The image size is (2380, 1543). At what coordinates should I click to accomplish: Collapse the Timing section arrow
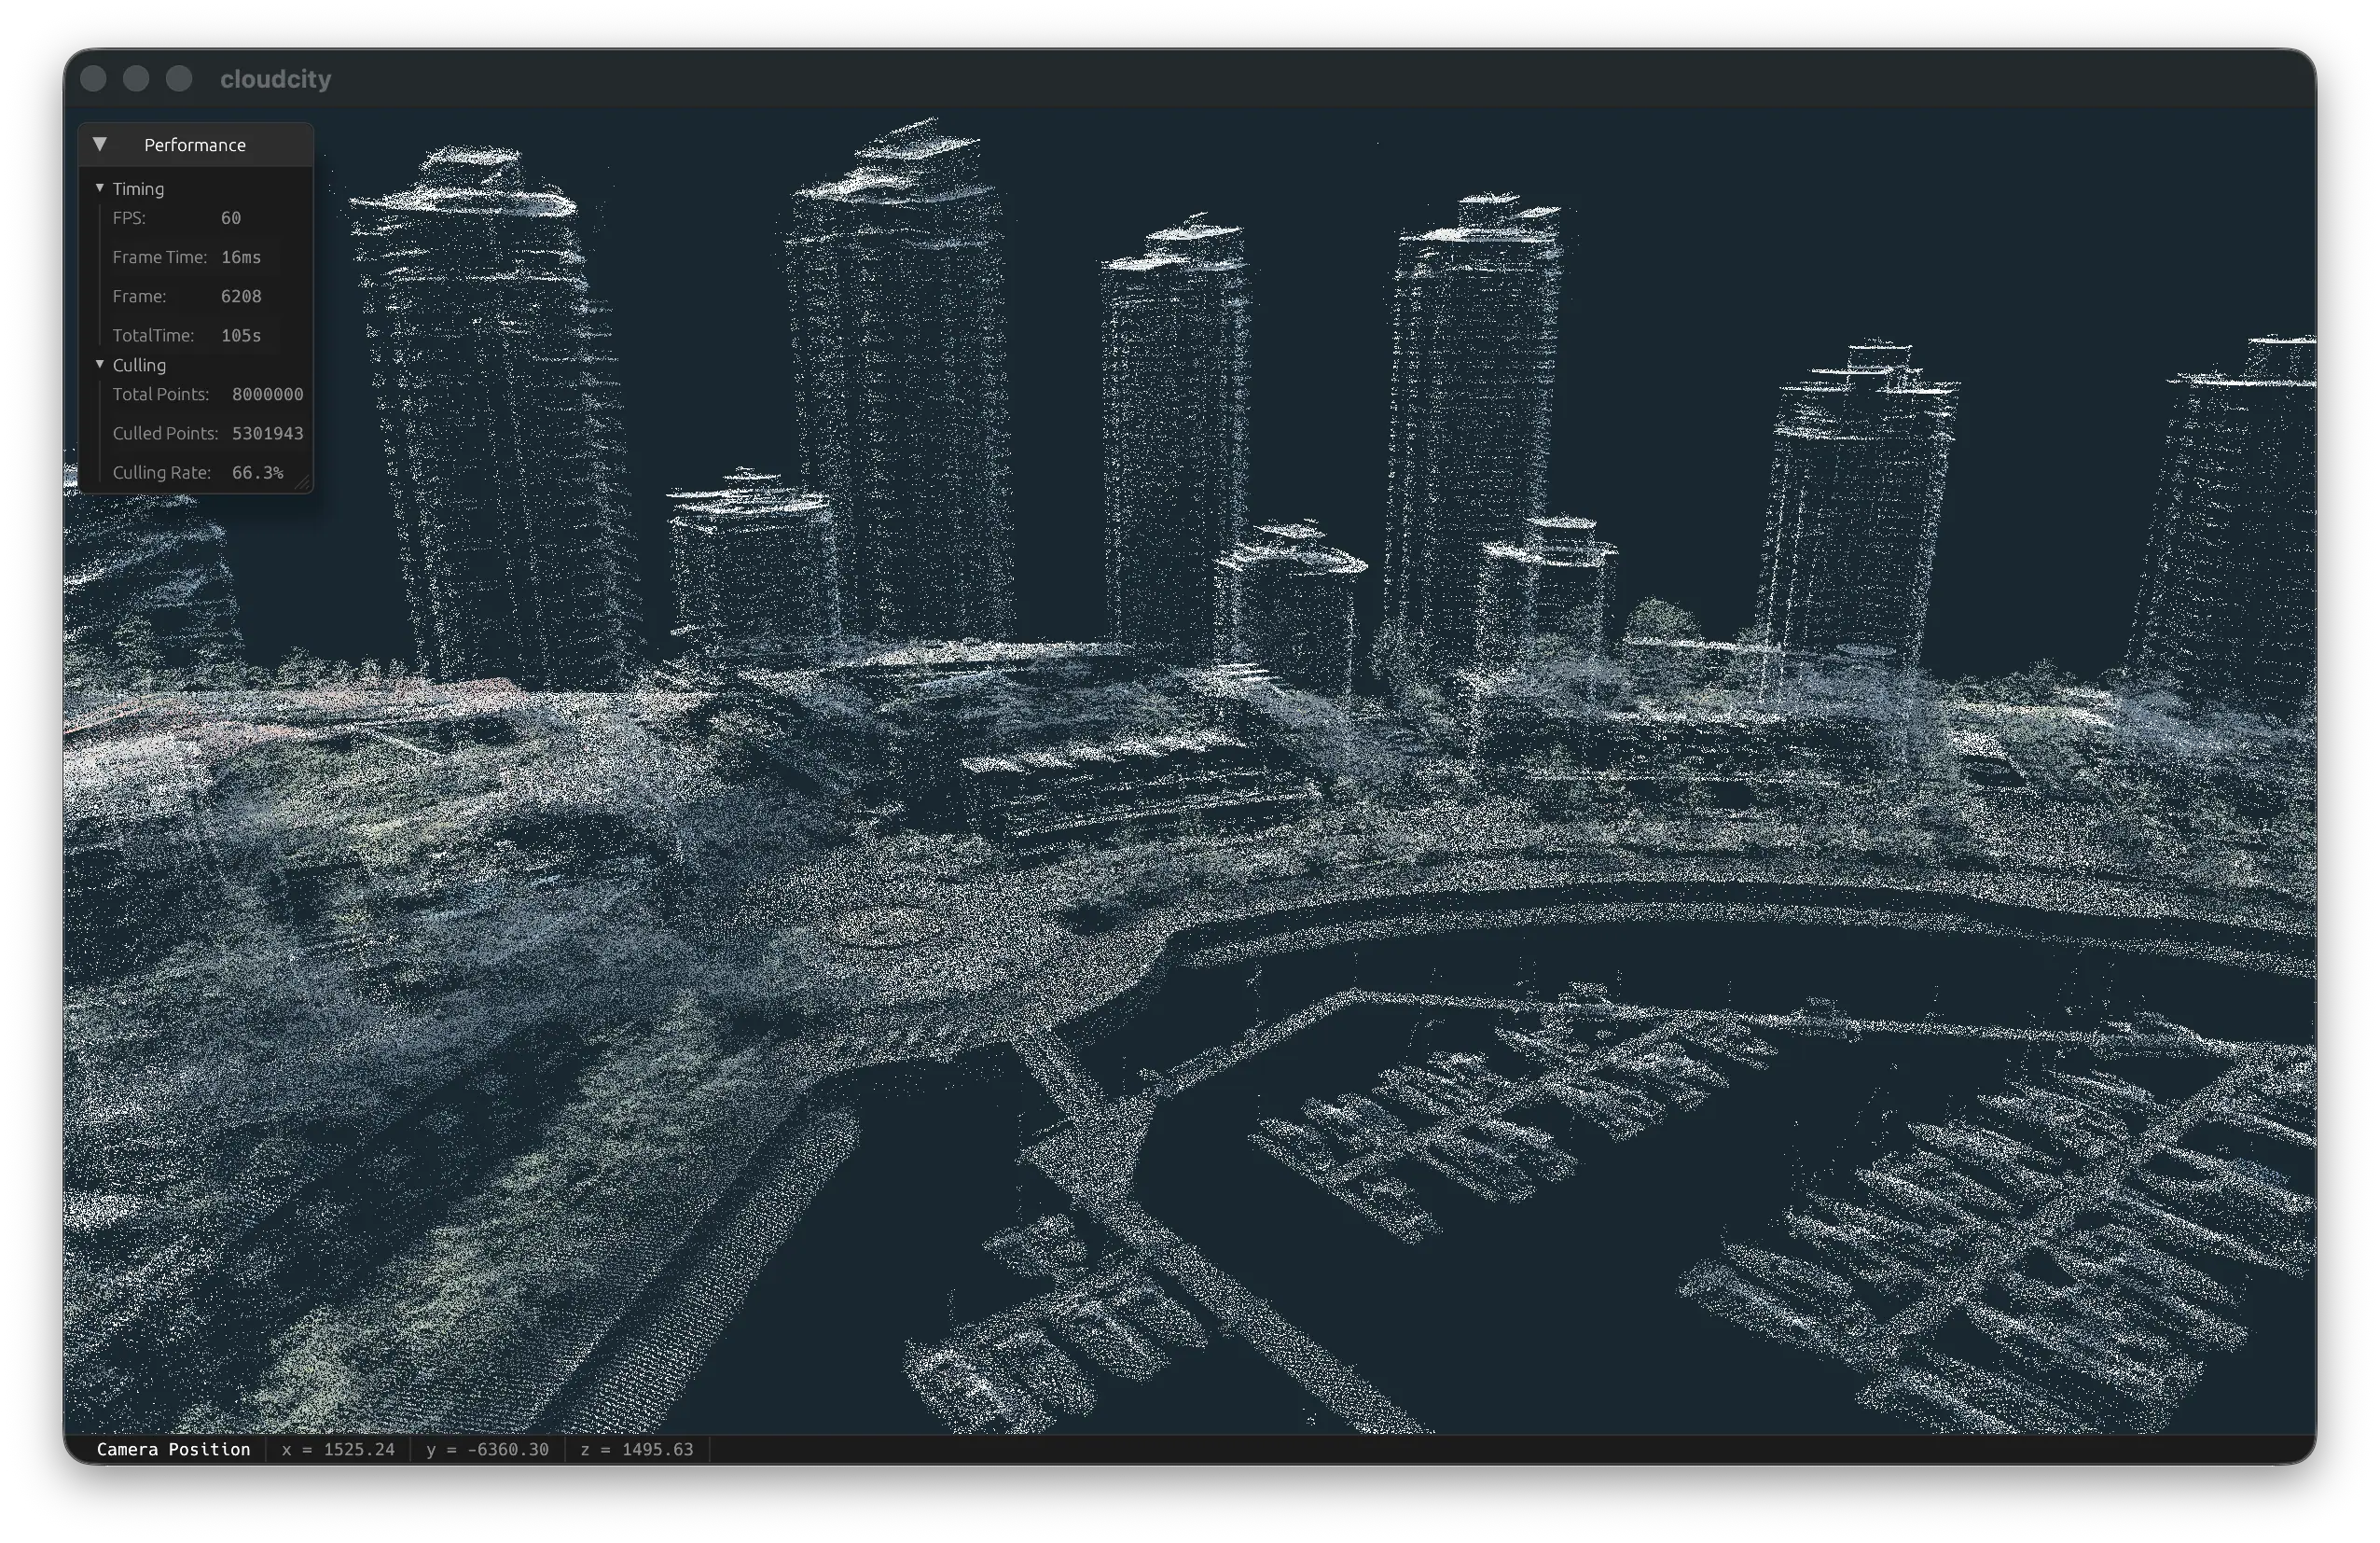(100, 188)
